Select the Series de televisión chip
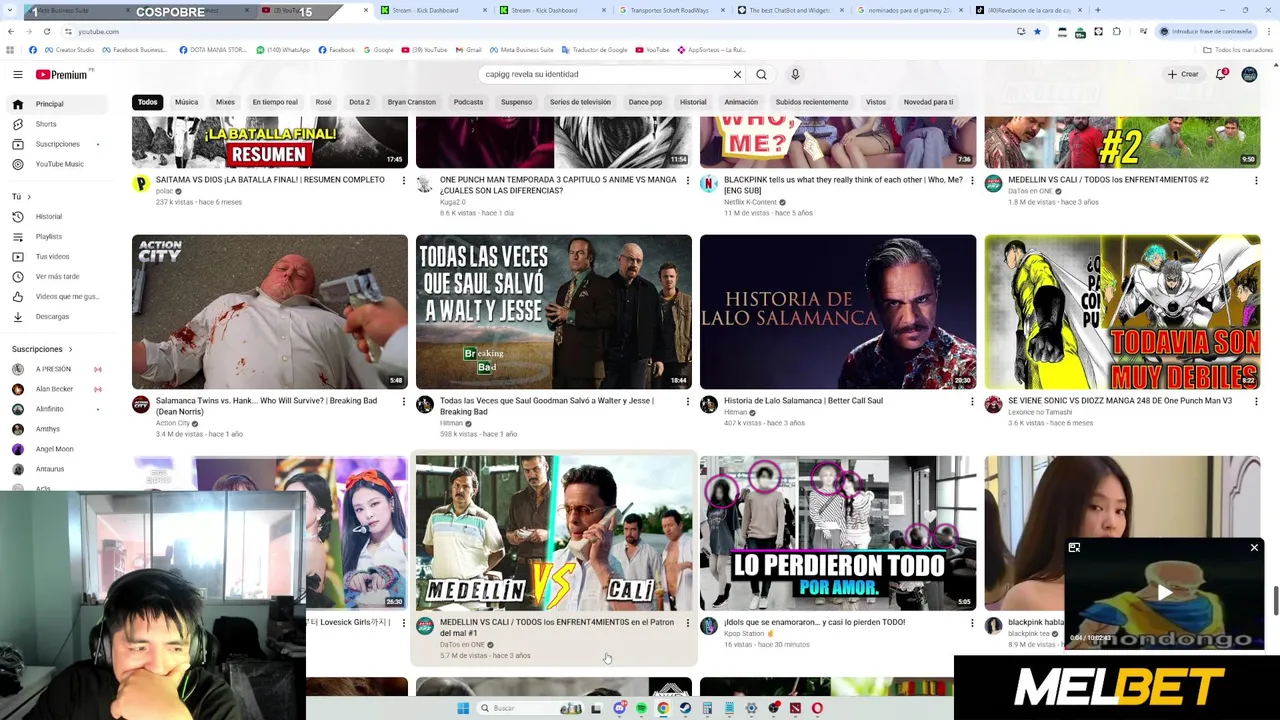This screenshot has height=720, width=1280. tap(580, 102)
